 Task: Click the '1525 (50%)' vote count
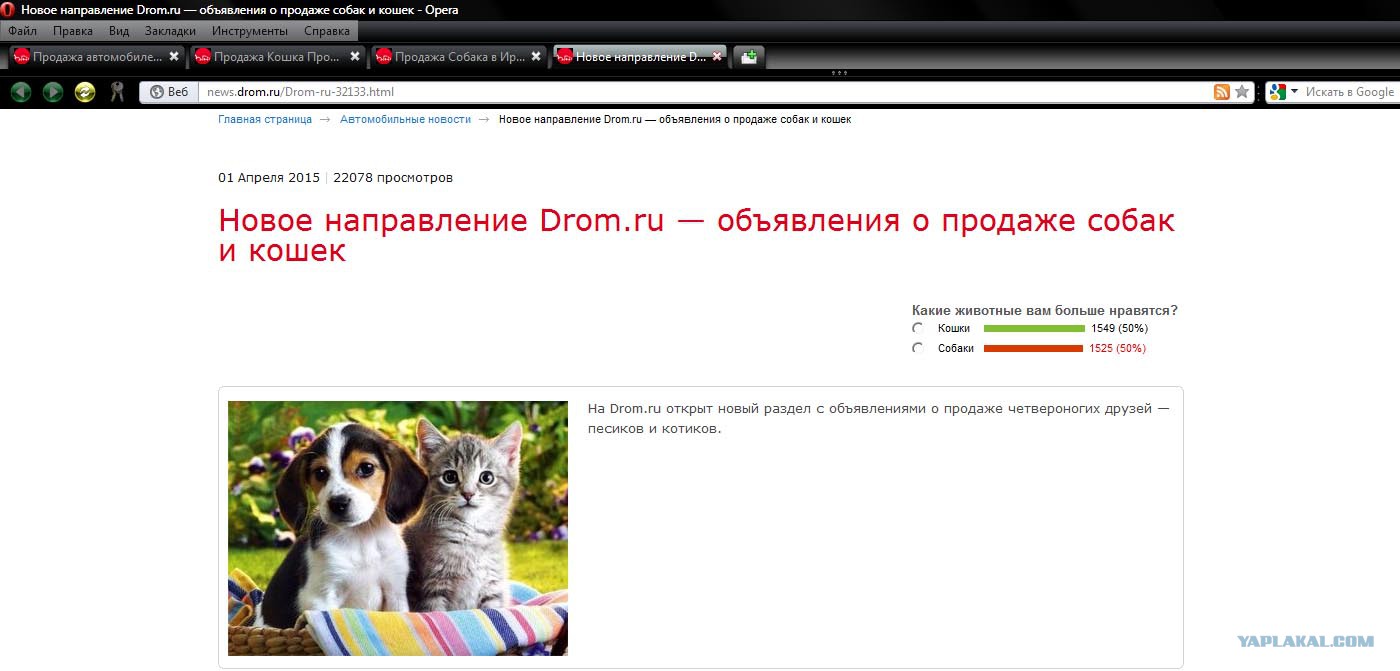[1117, 348]
